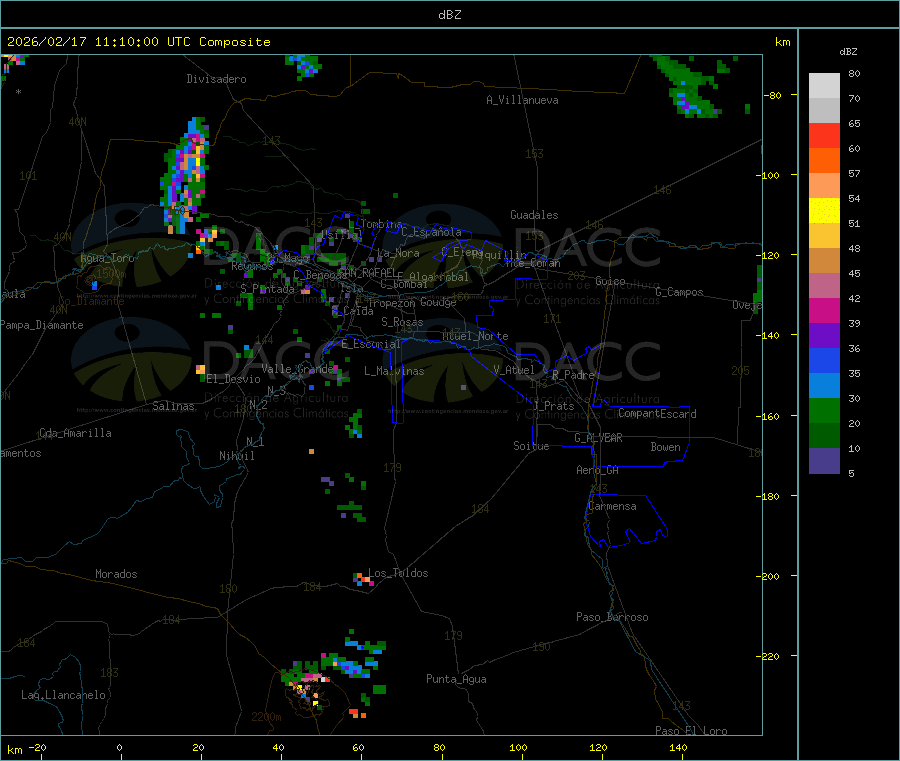Click the V_Atuel location label
The width and height of the screenshot is (900, 761).
tap(514, 370)
